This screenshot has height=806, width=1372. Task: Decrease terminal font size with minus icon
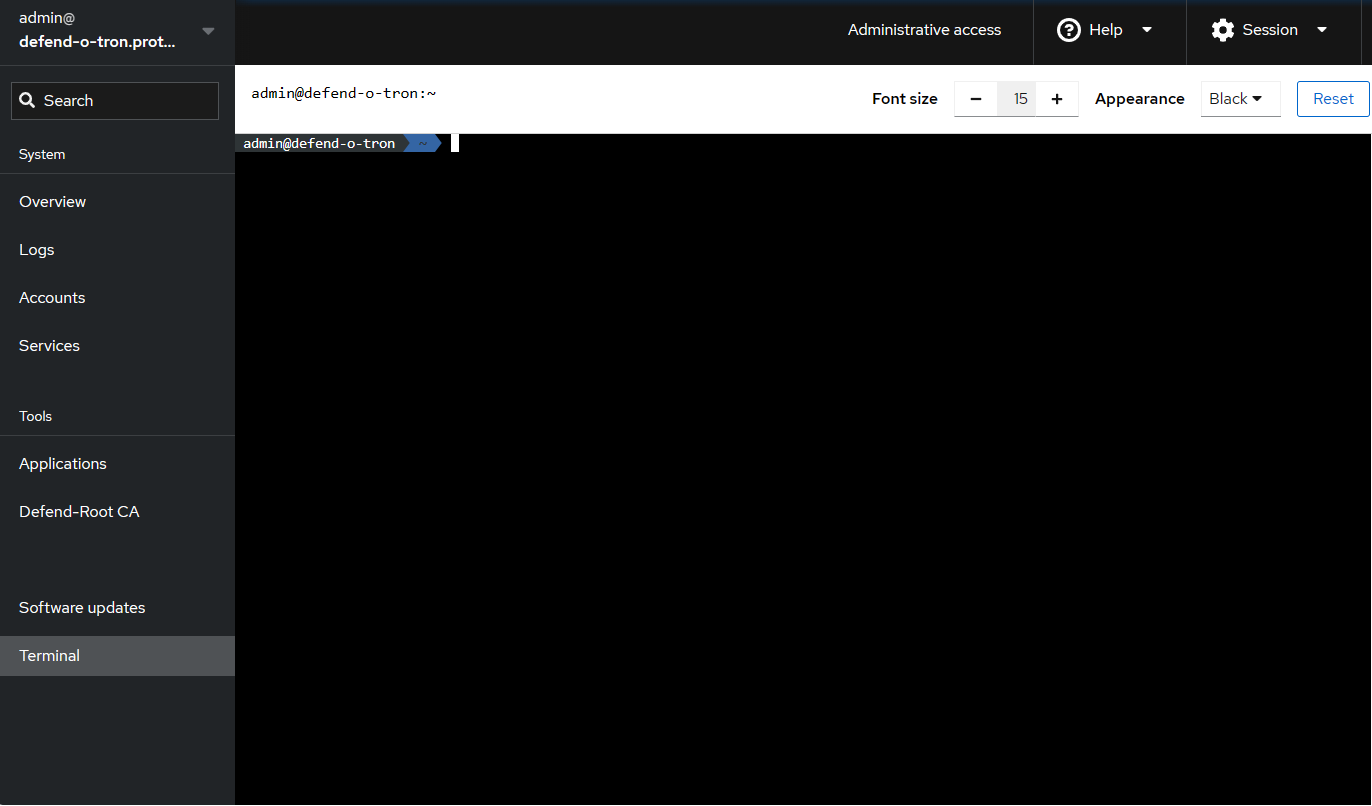(x=975, y=98)
